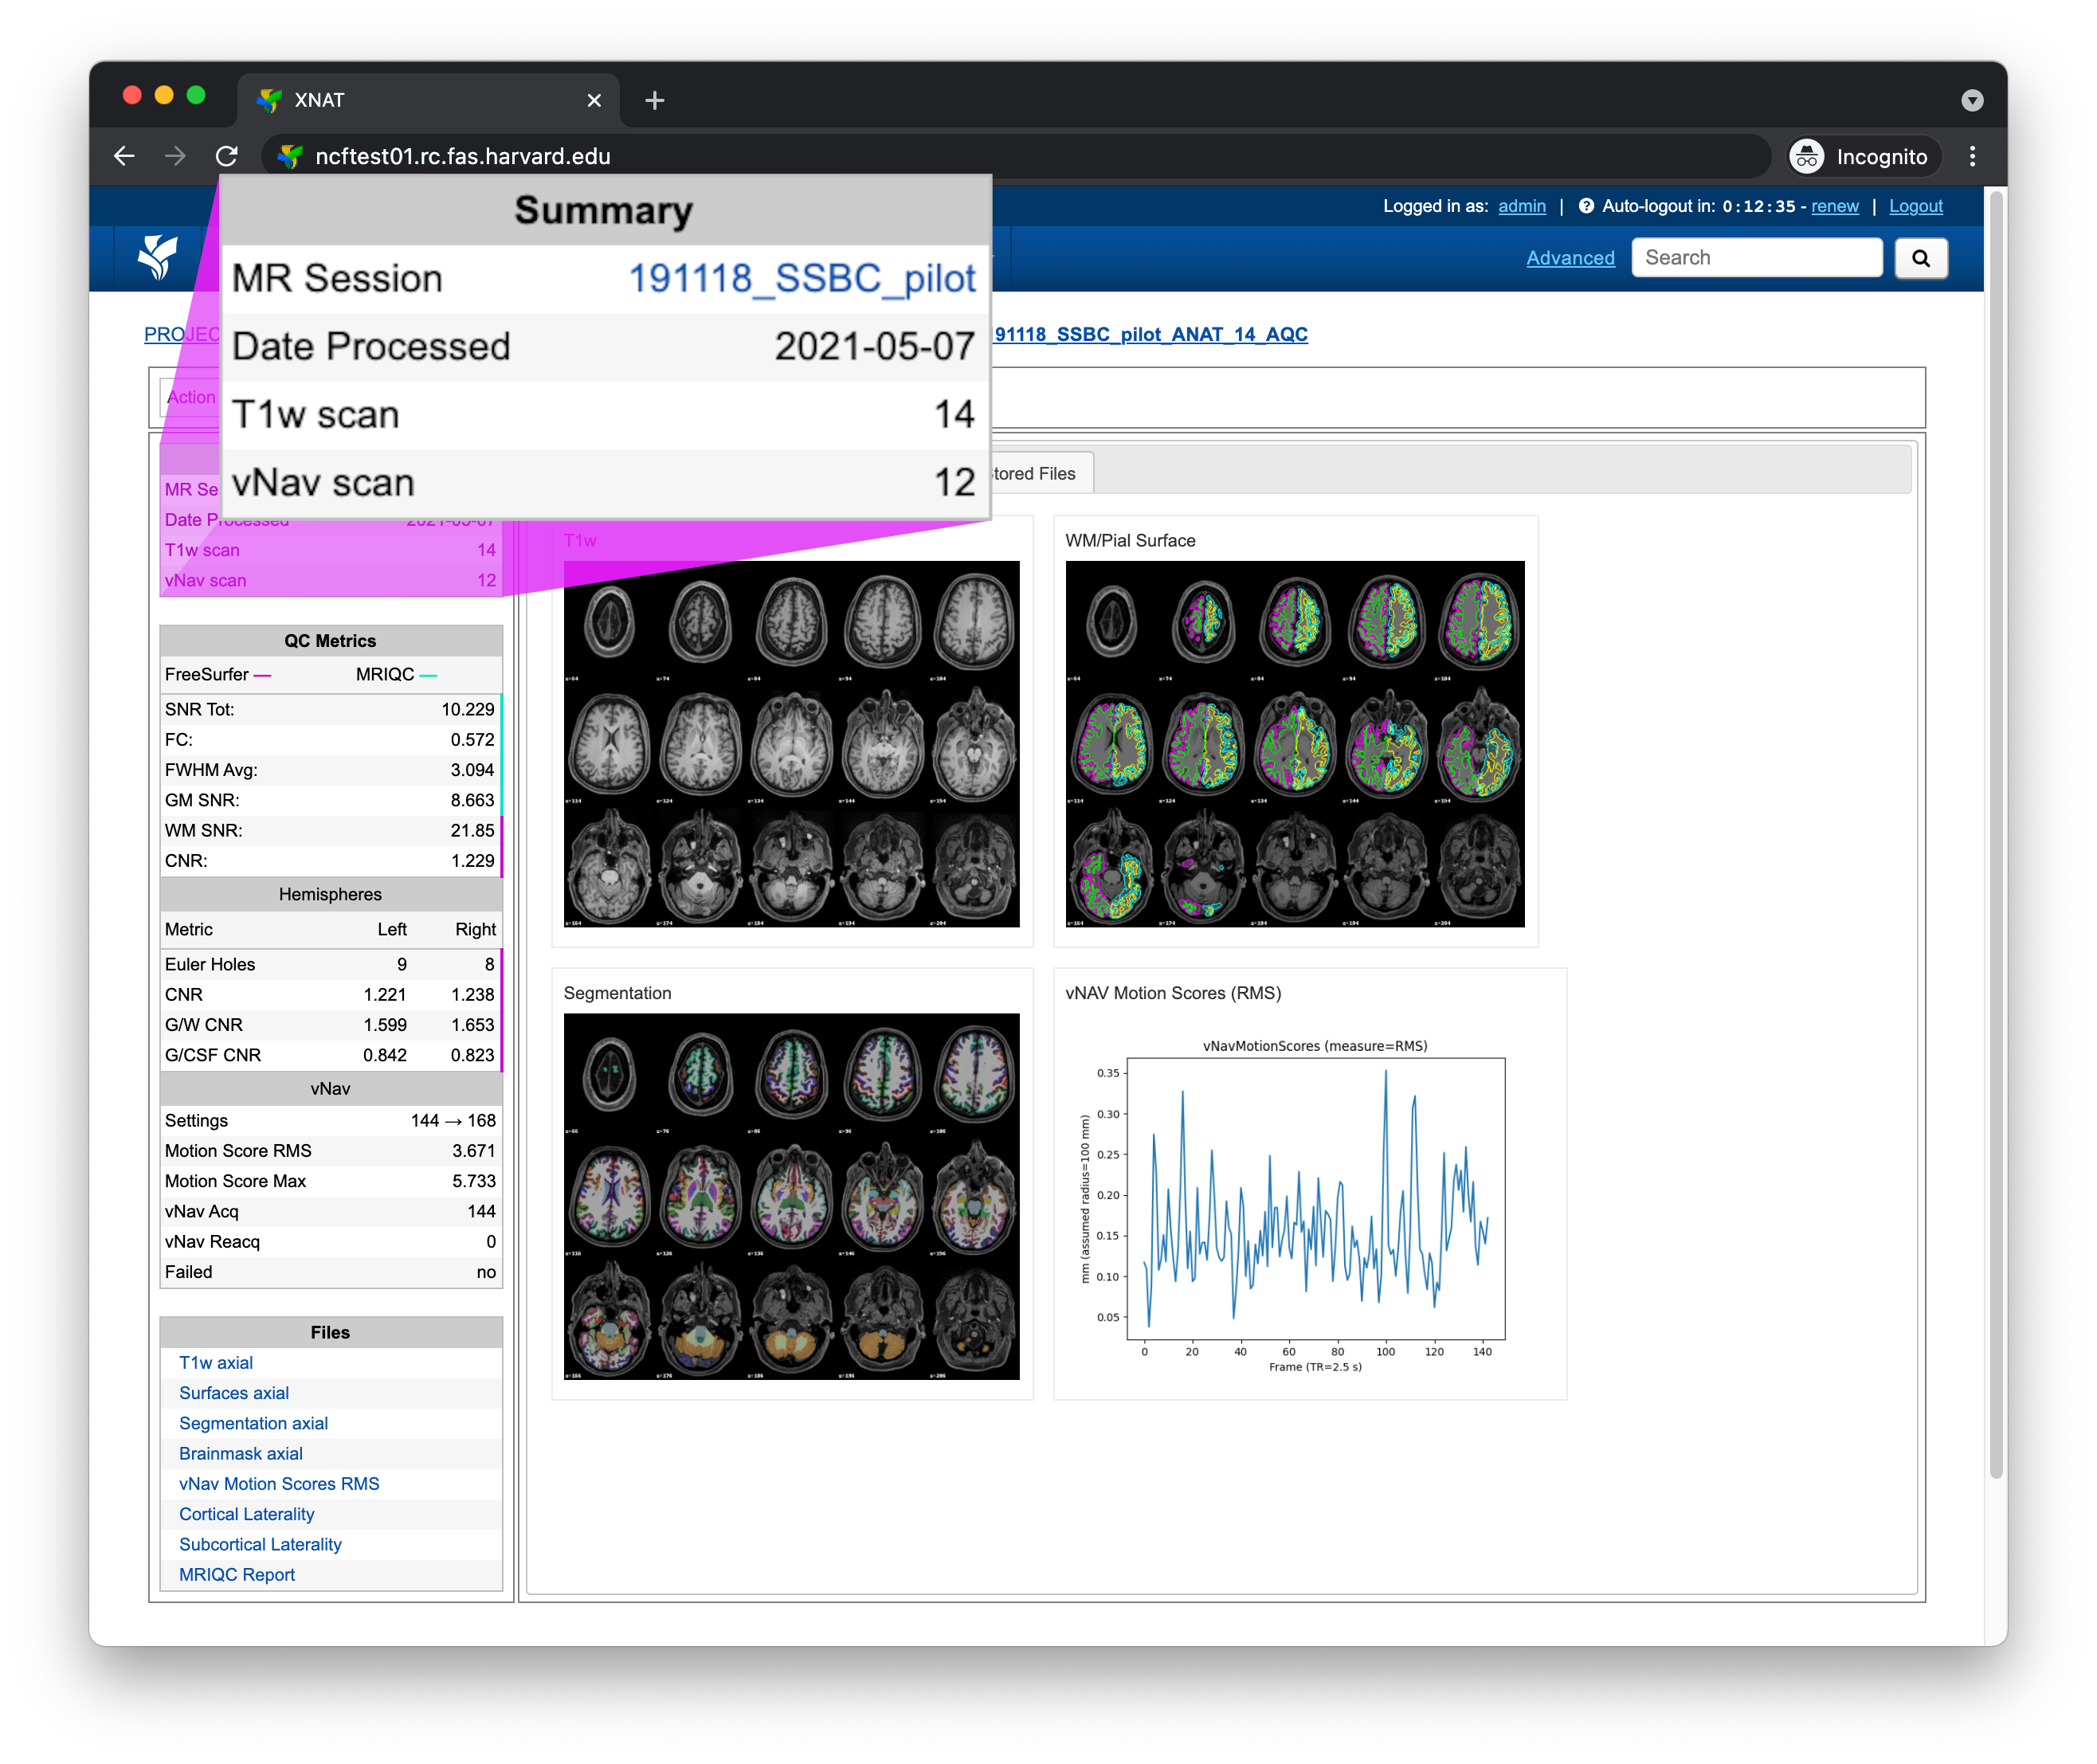Click the Motion Score Max value 5.733
Image resolution: width=2097 pixels, height=1764 pixels.
pyautogui.click(x=473, y=1181)
